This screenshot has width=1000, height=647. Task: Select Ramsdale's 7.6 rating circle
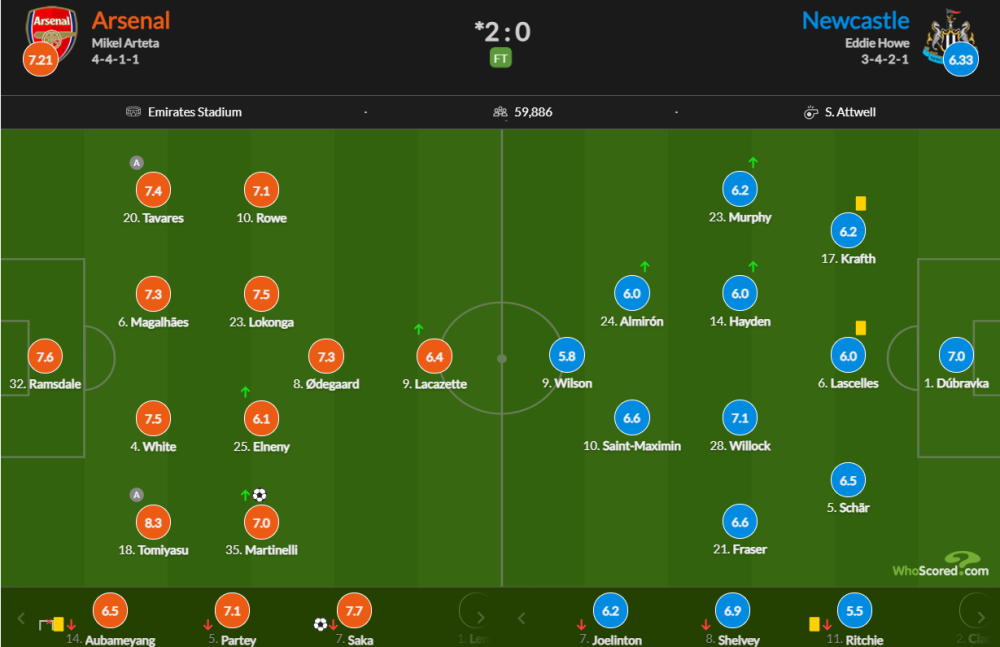(45, 357)
